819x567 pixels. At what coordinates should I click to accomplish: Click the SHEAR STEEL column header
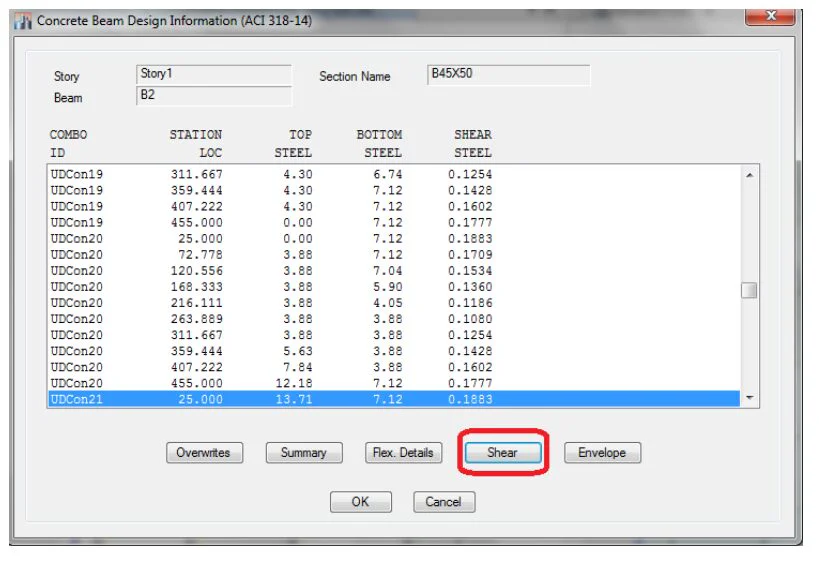point(473,144)
